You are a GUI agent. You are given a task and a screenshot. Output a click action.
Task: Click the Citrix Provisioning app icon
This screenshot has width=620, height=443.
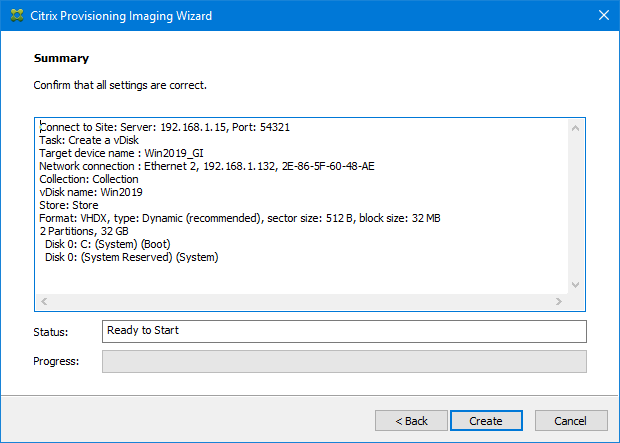point(17,15)
